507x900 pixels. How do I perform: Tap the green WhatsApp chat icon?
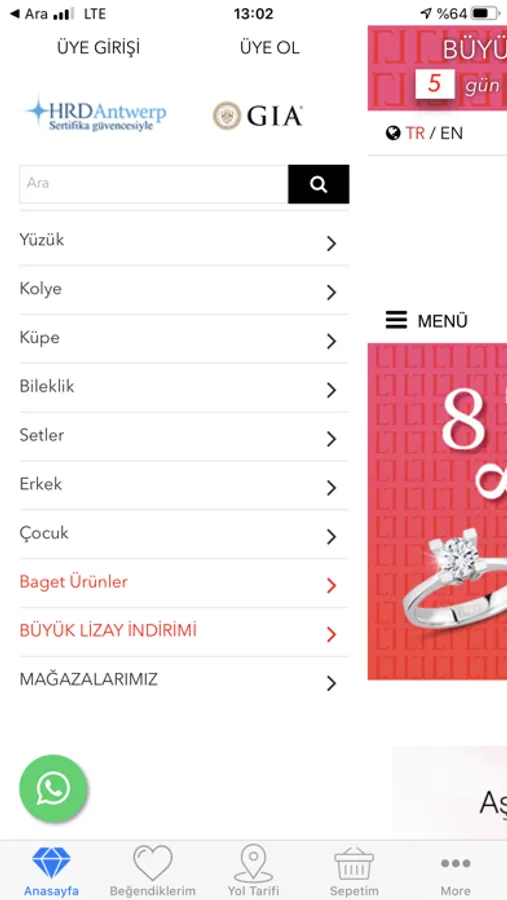[x=53, y=789]
